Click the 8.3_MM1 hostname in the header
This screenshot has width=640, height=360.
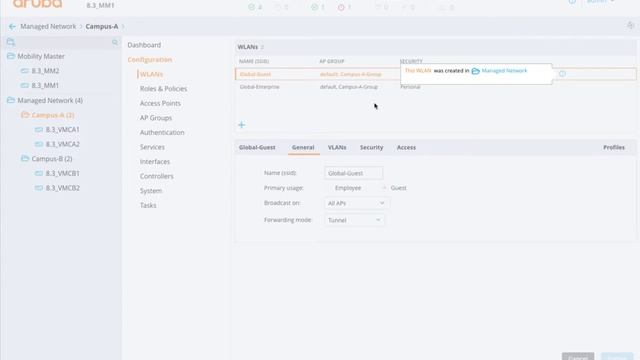100,5
